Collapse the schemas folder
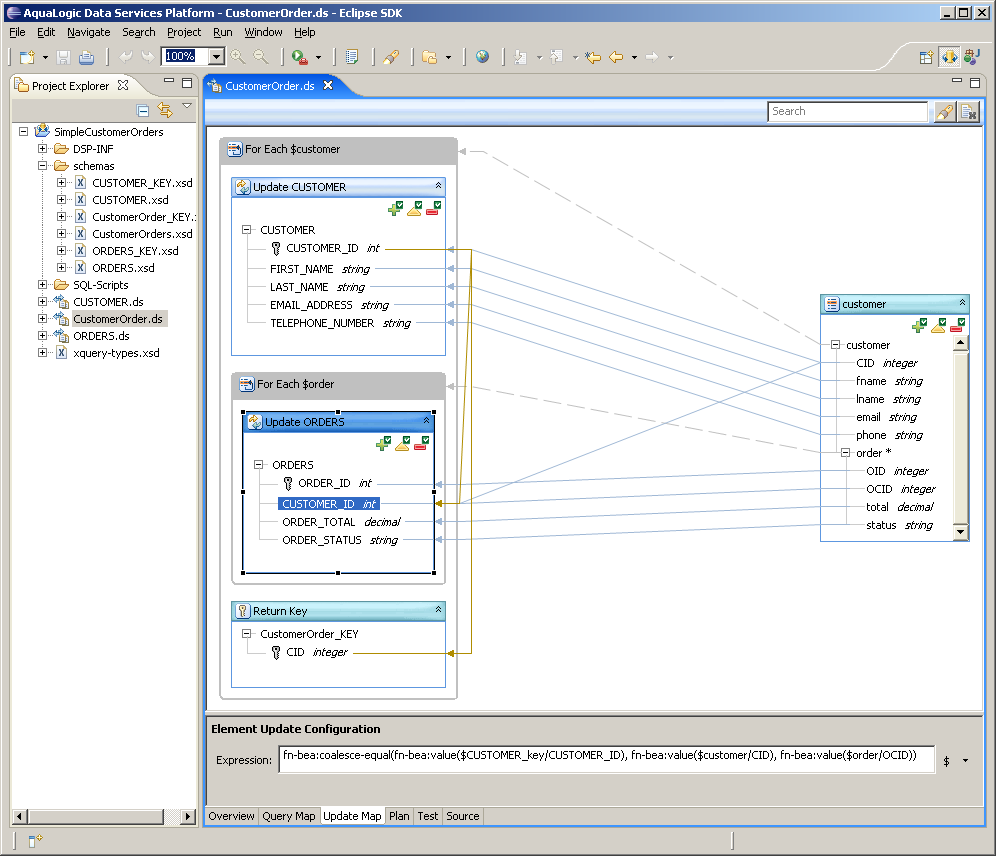This screenshot has height=856, width=996. pos(42,166)
